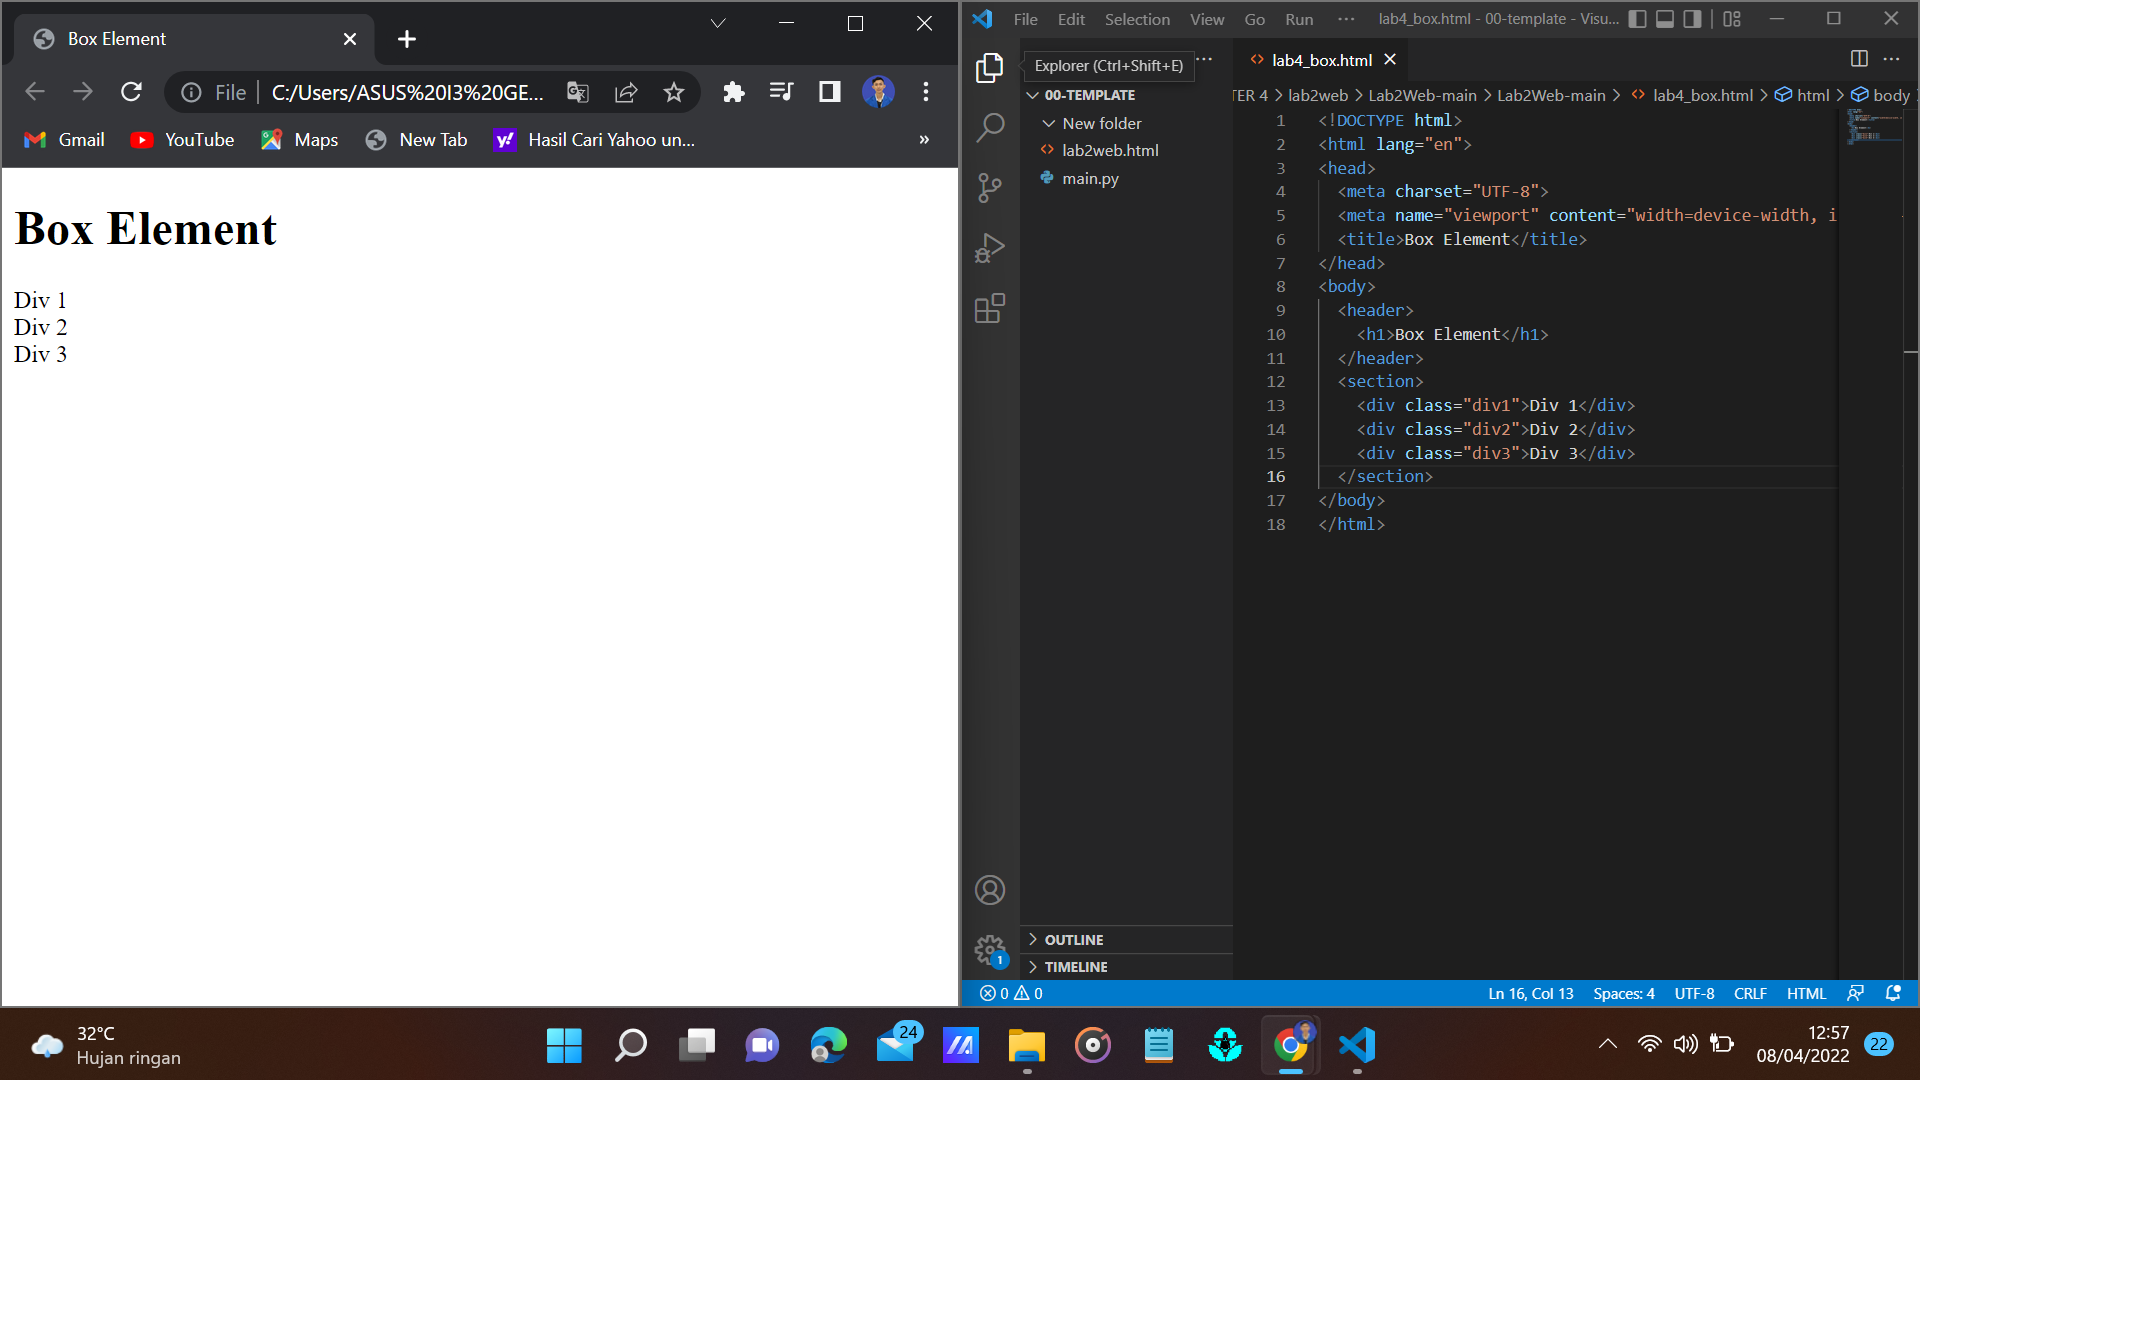This screenshot has width=2140, height=1338.
Task: Open Windows Start menu
Action: click(x=564, y=1045)
